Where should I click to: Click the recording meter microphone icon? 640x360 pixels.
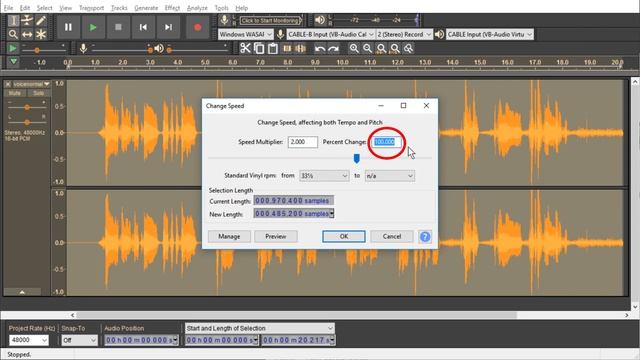tap(224, 20)
